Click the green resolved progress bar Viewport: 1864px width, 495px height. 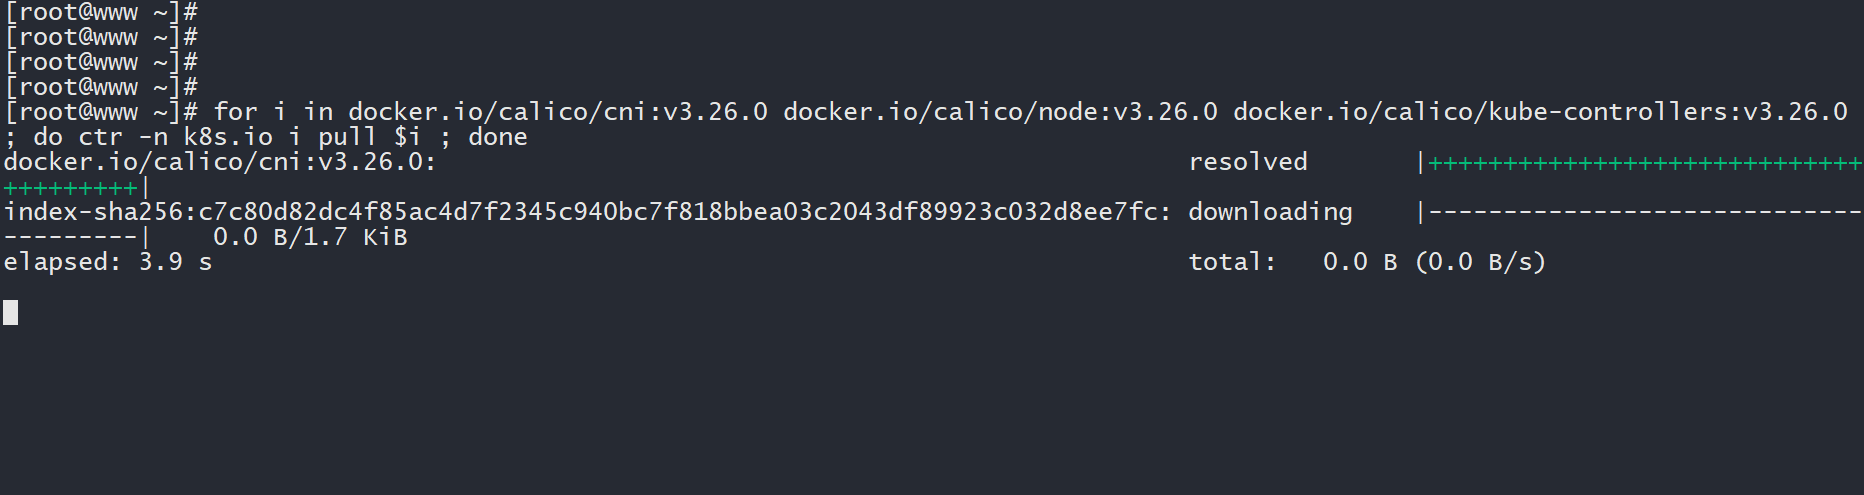pos(1644,163)
